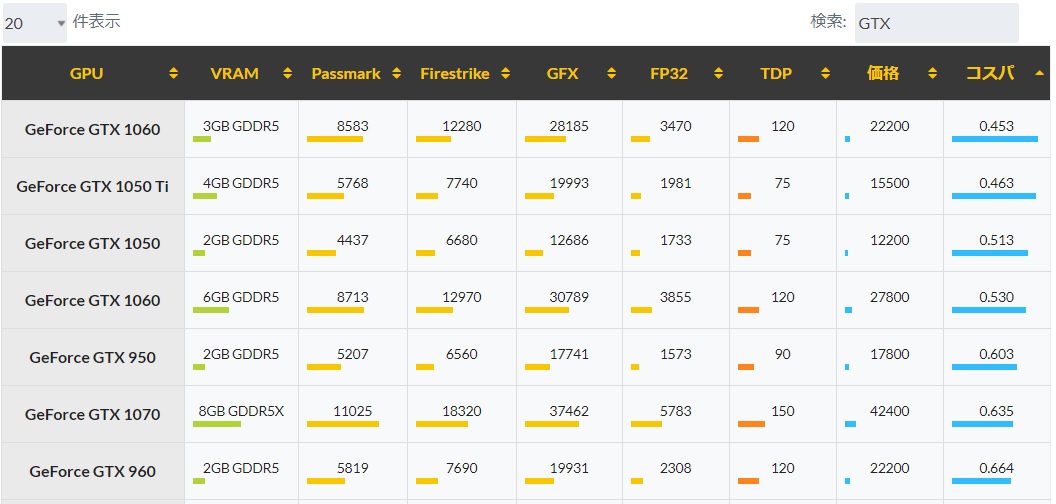
Task: Click the Passmark bar for score 11025
Action: [x=343, y=424]
